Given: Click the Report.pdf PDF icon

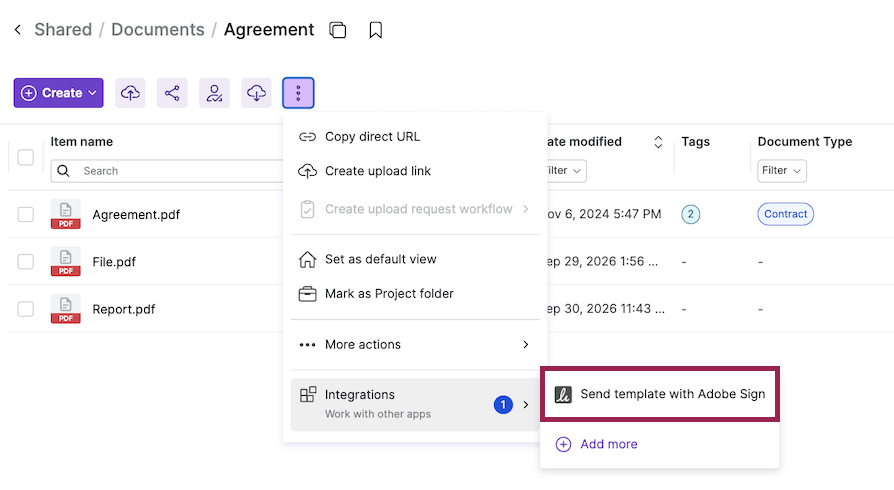Looking at the screenshot, I should [x=66, y=309].
